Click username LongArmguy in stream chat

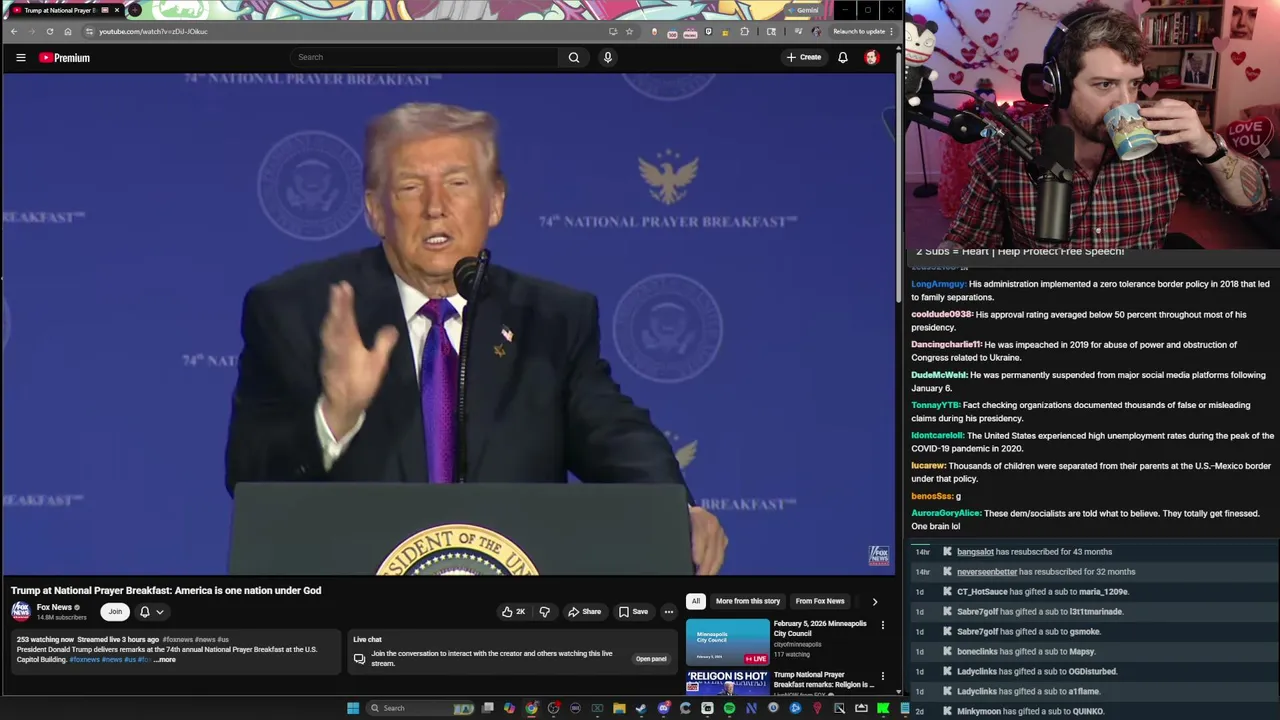[x=938, y=284]
